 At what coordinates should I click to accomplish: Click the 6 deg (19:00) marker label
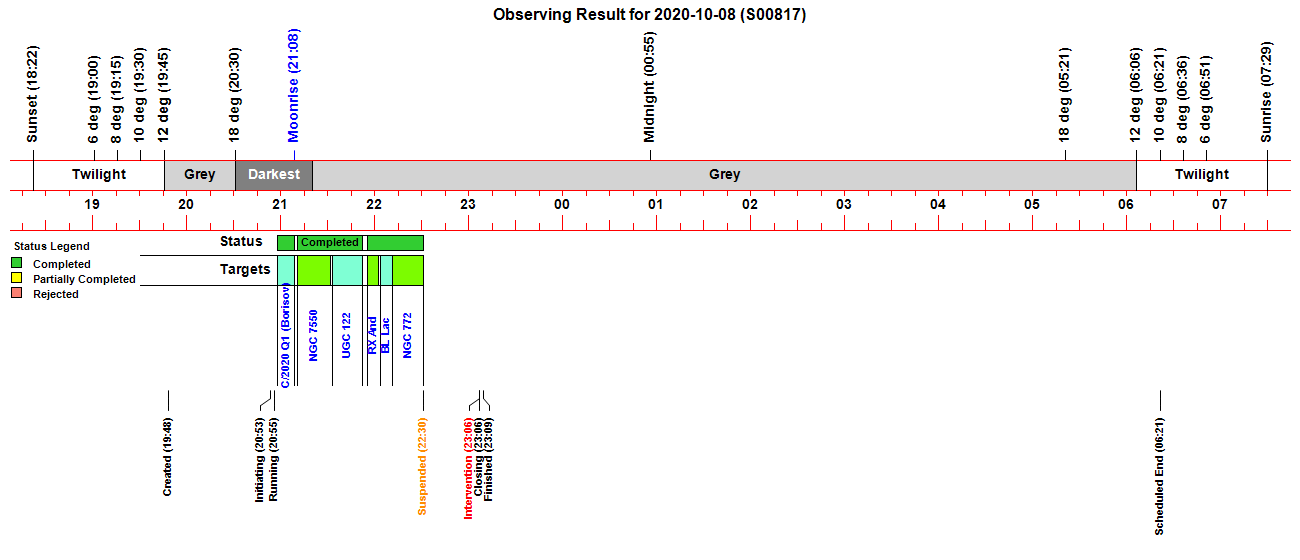[94, 99]
